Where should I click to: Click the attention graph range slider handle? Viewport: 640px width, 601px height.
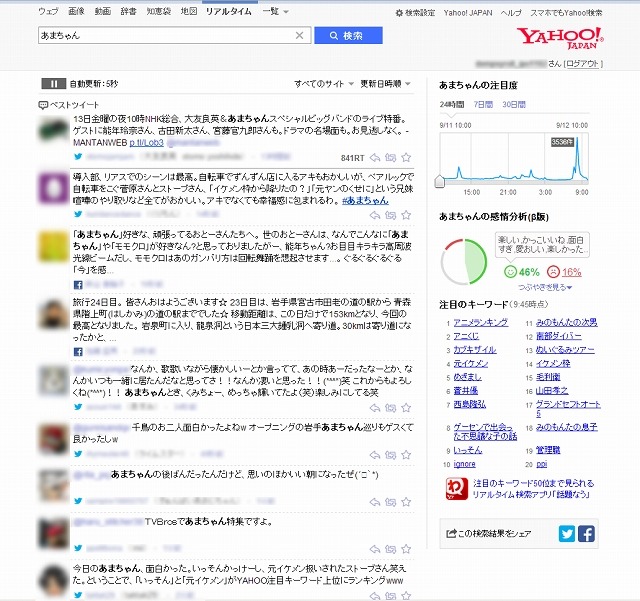tap(440, 182)
